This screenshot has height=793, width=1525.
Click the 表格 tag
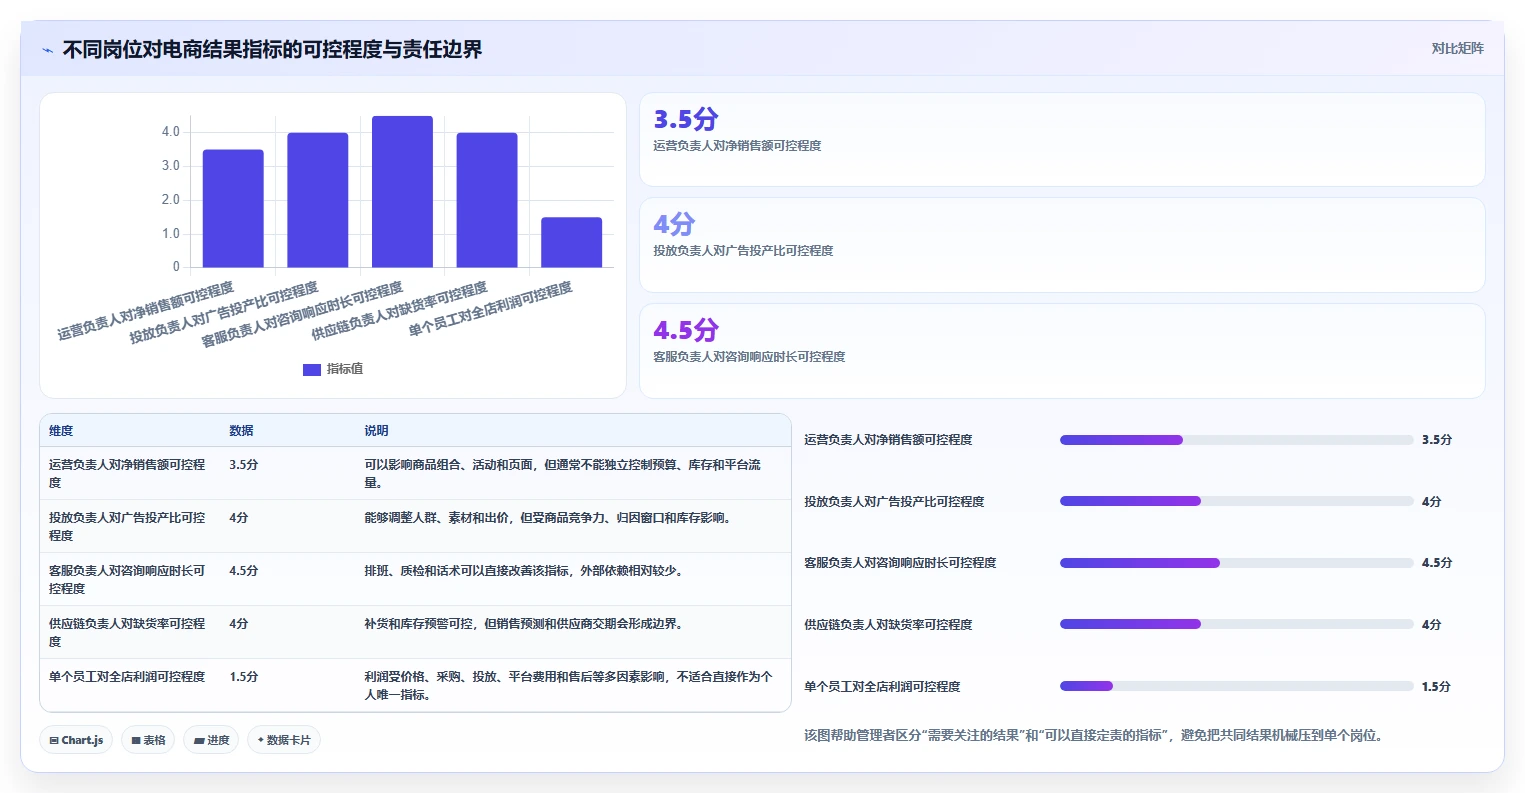tap(148, 740)
